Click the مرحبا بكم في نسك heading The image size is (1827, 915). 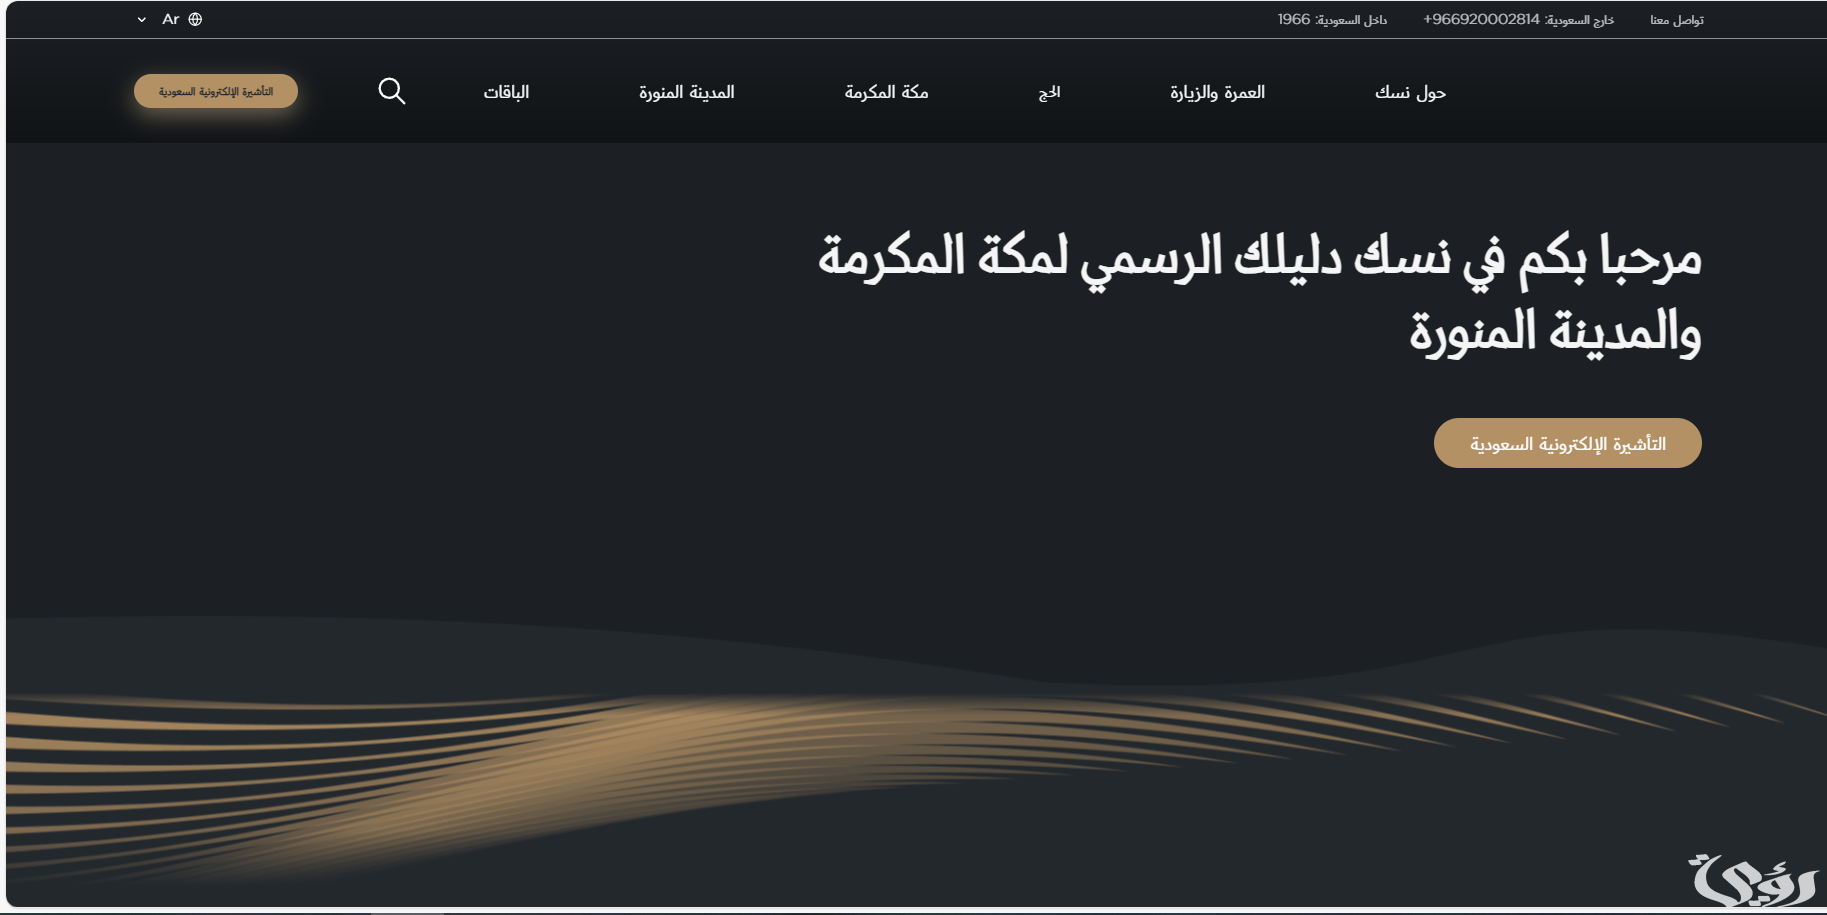[1260, 294]
